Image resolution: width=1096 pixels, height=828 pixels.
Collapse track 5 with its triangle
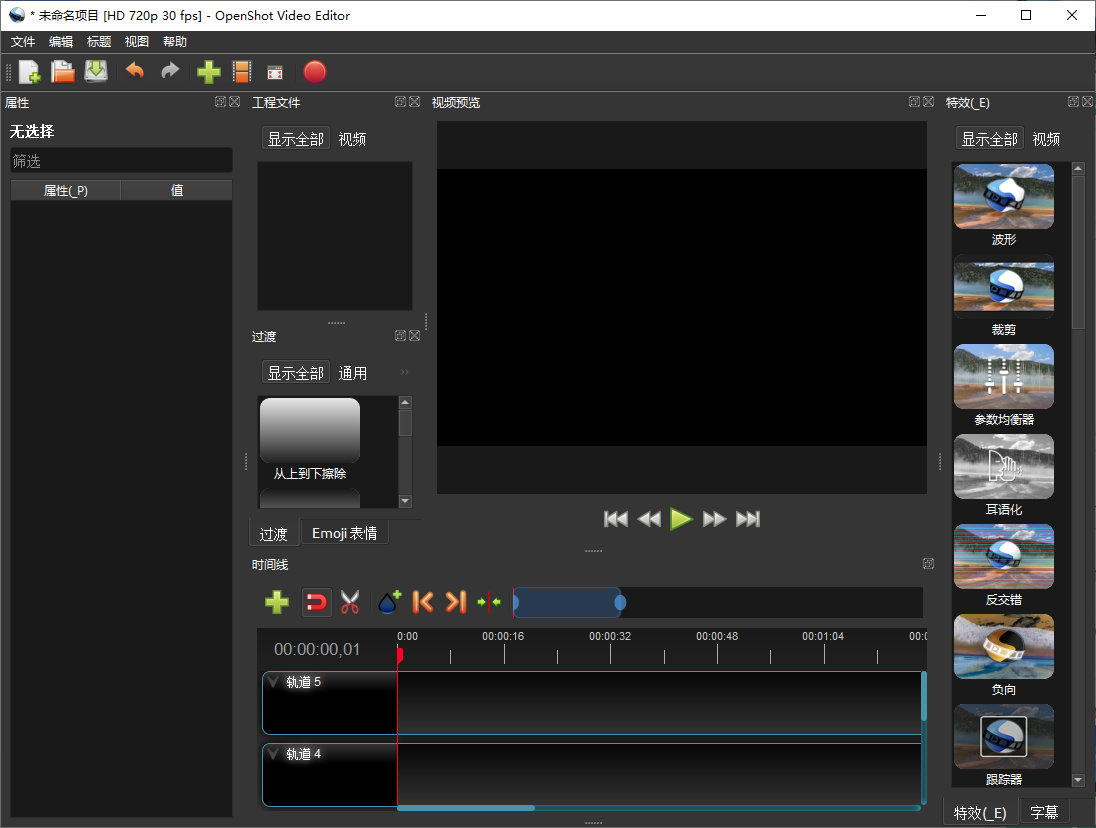[x=274, y=682]
